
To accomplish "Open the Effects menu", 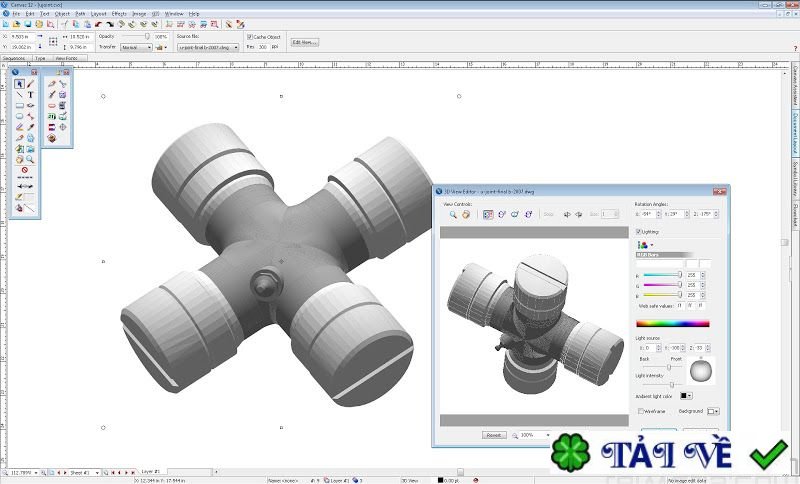I will pyautogui.click(x=119, y=14).
